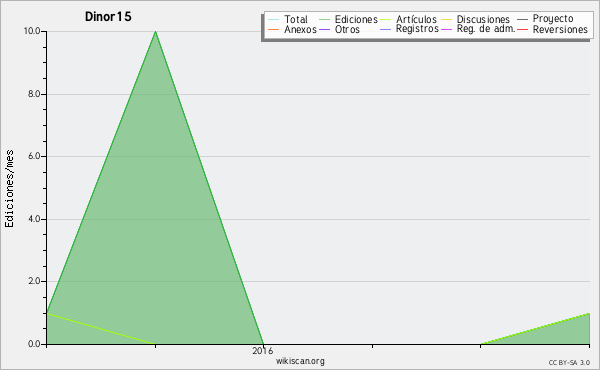600x370 pixels.
Task: Click the CC BY-SA 3.0 license text
Action: click(569, 363)
